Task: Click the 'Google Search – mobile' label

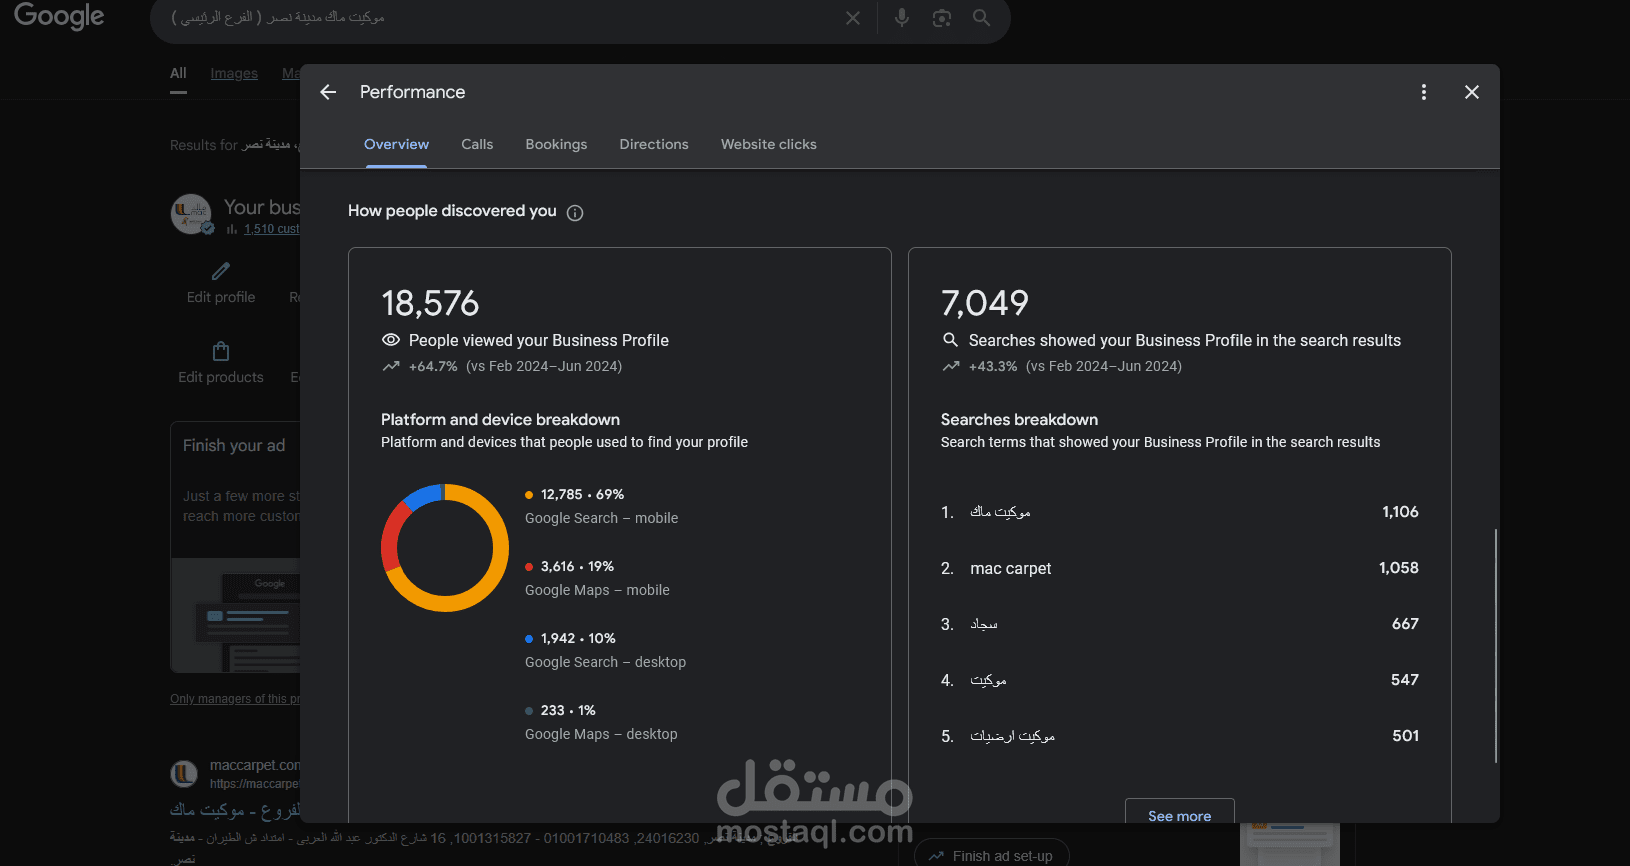Action: click(x=601, y=518)
